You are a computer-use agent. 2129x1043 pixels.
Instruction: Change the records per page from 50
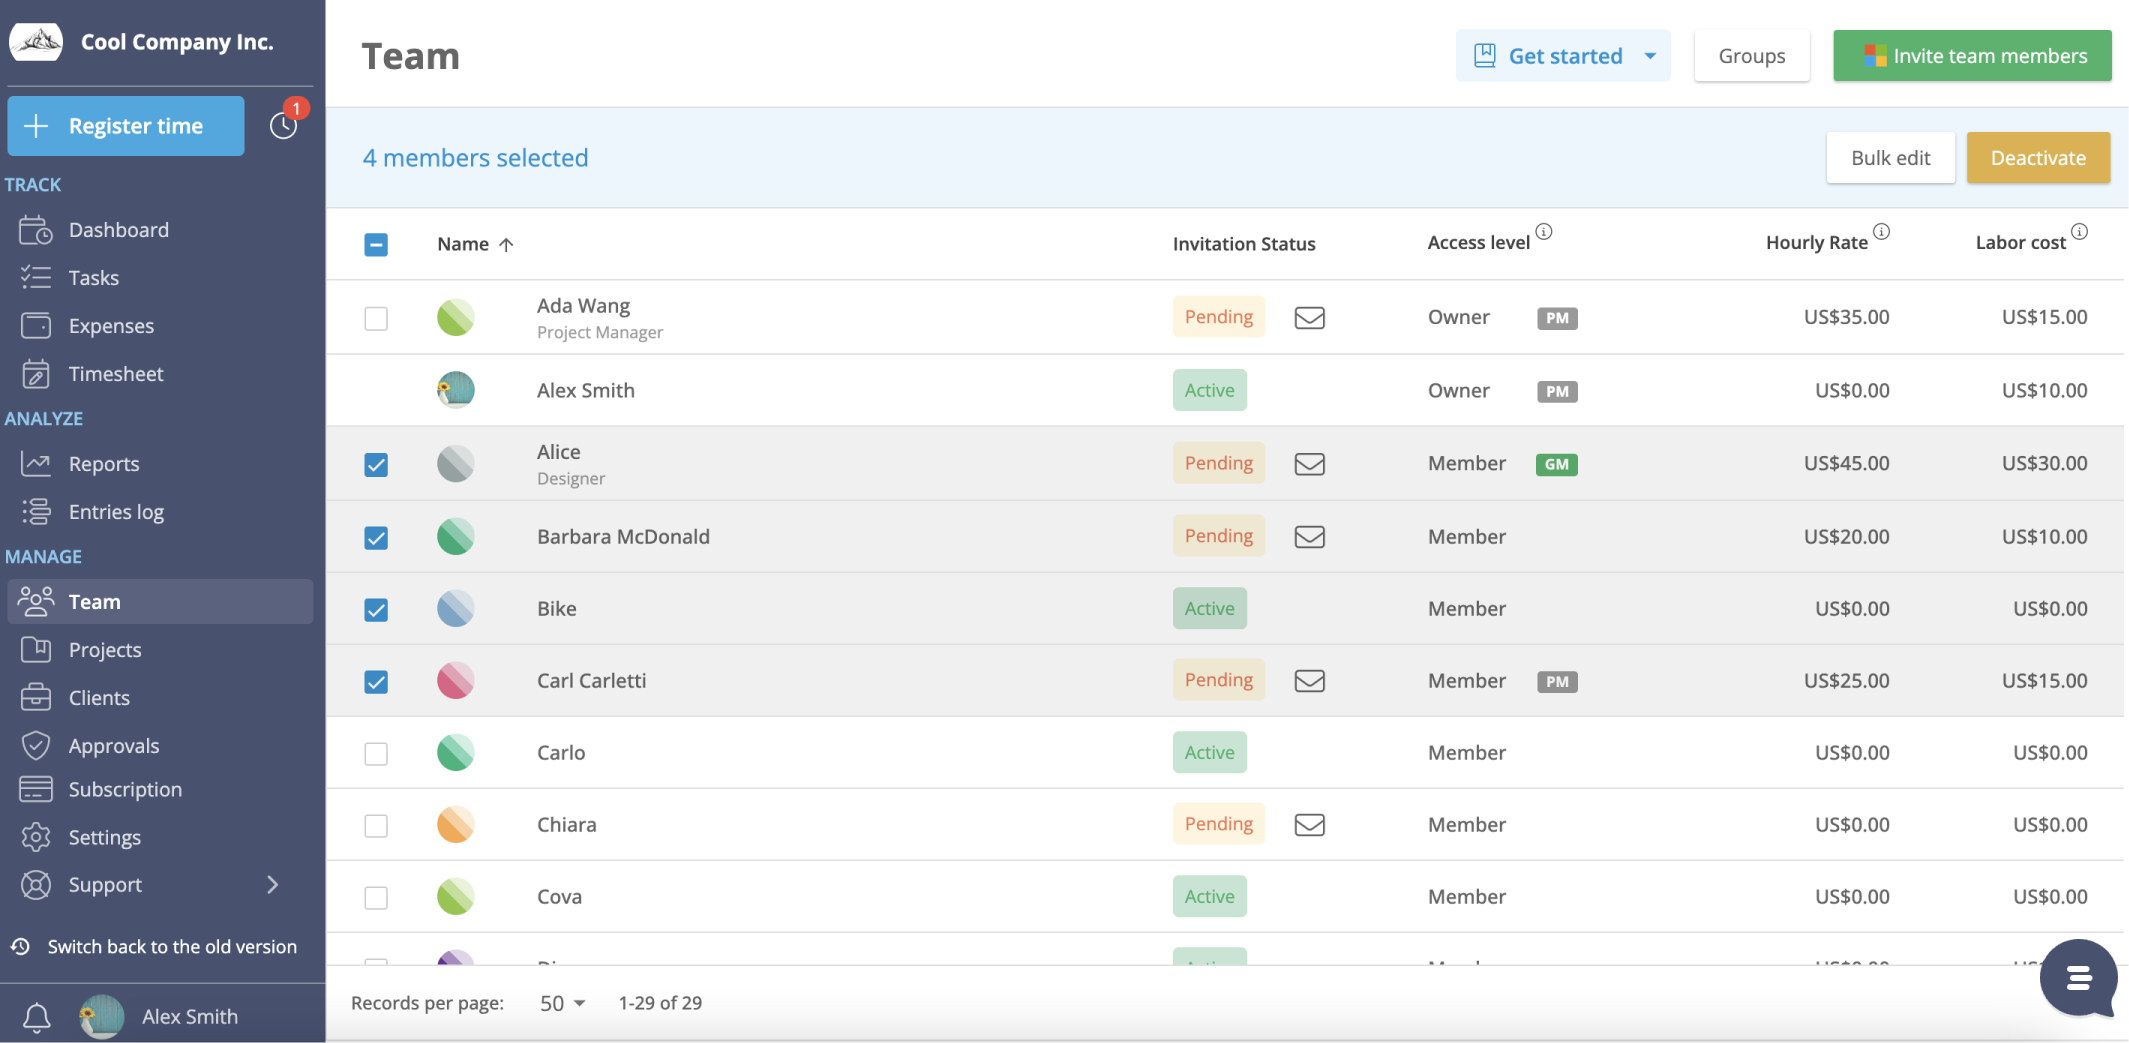coord(561,1002)
